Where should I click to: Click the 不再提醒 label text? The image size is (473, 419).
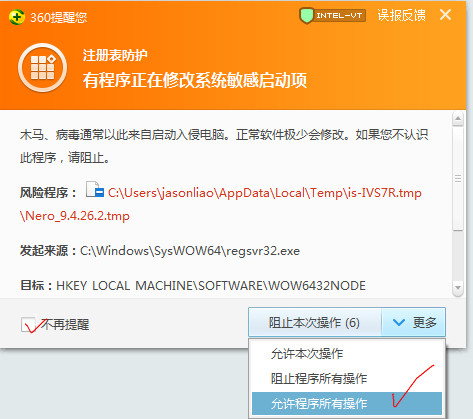pyautogui.click(x=65, y=324)
